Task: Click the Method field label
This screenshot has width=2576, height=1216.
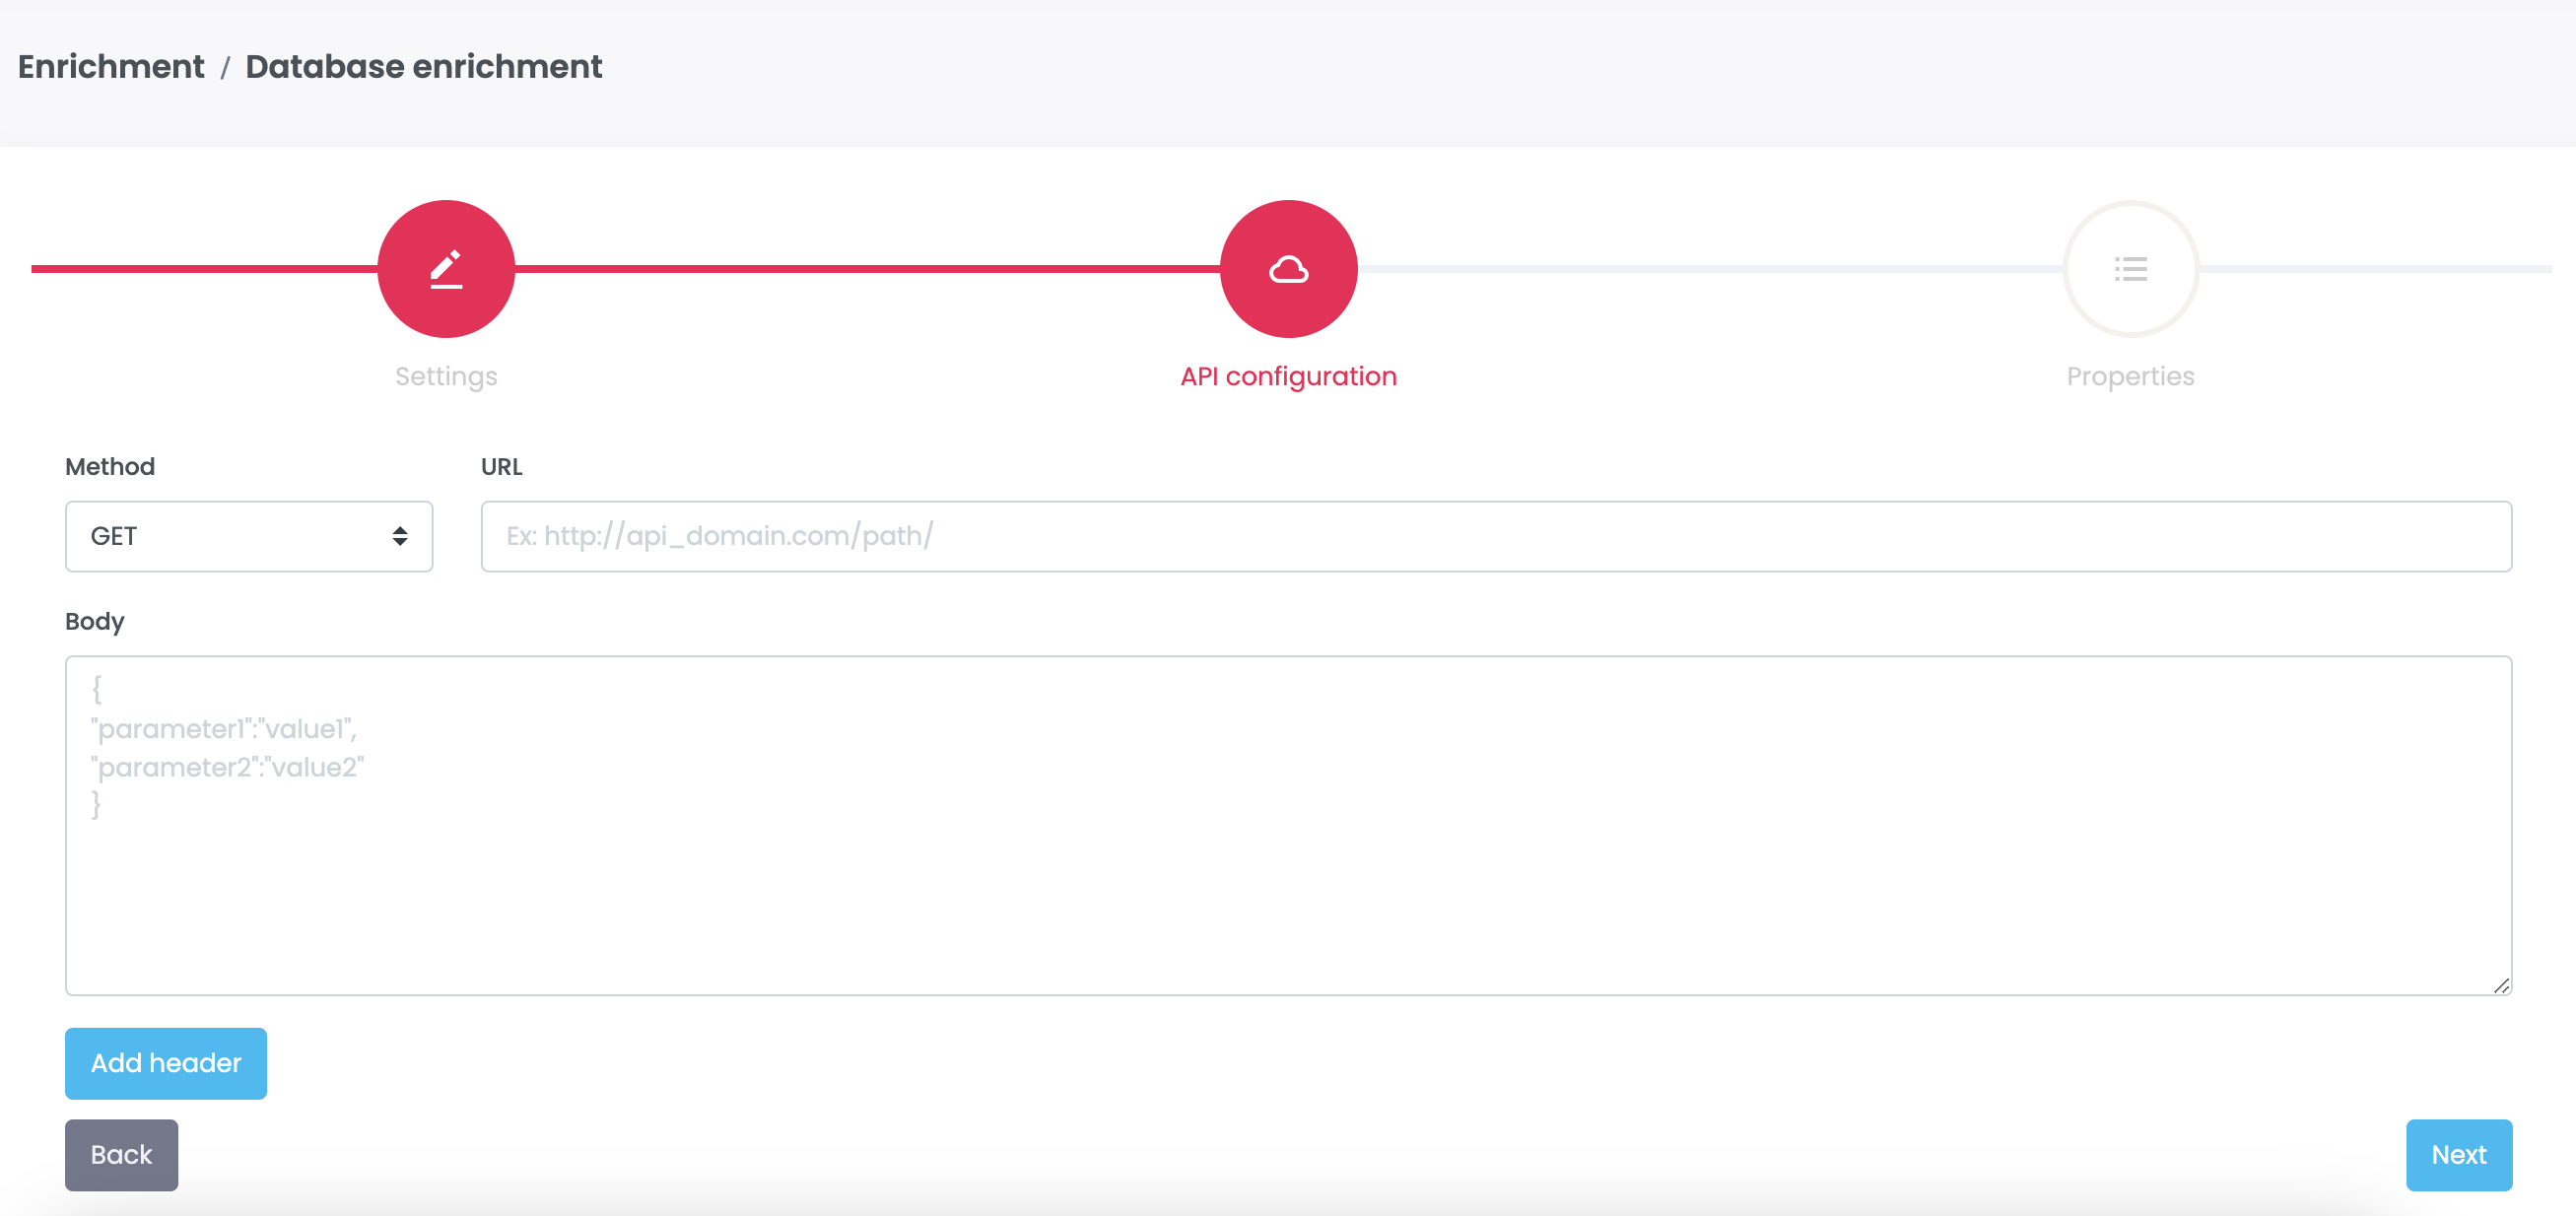Action: point(110,467)
